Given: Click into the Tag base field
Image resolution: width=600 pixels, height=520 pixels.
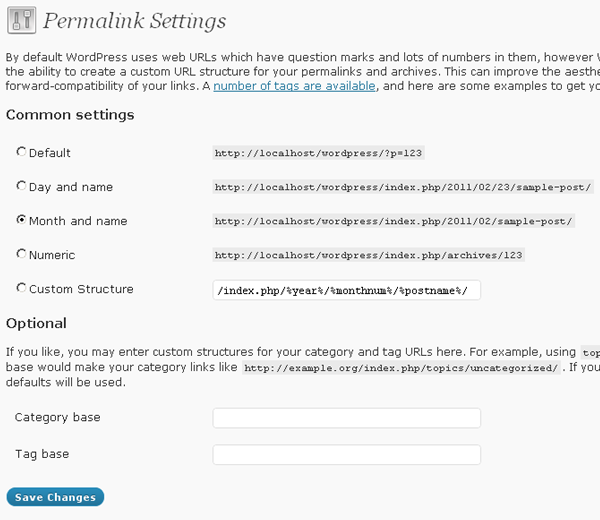Looking at the screenshot, I should [x=347, y=455].
